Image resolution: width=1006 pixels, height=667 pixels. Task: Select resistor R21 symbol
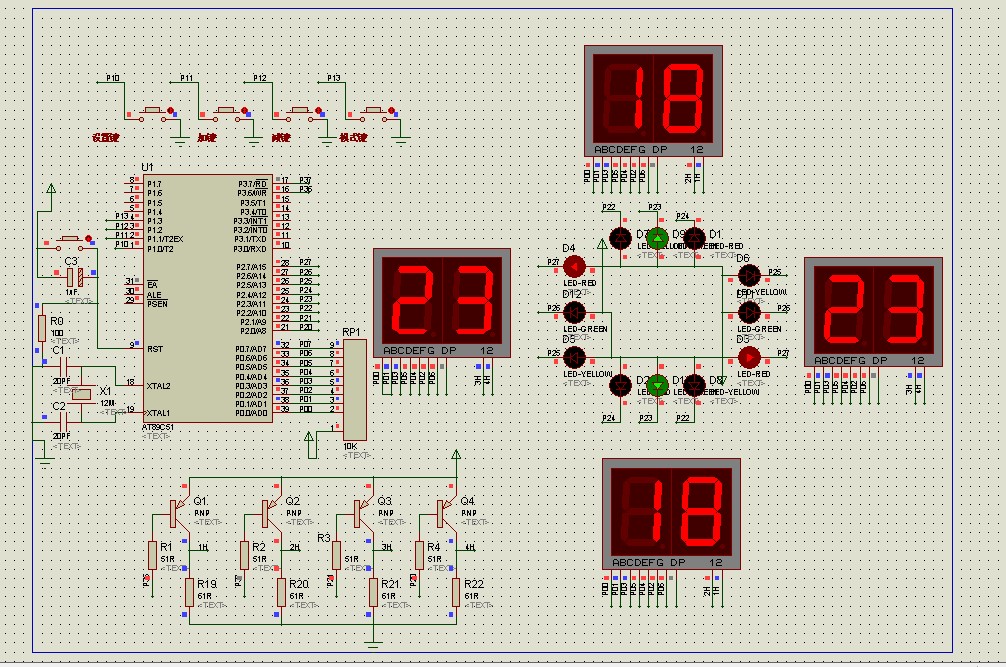click(373, 593)
